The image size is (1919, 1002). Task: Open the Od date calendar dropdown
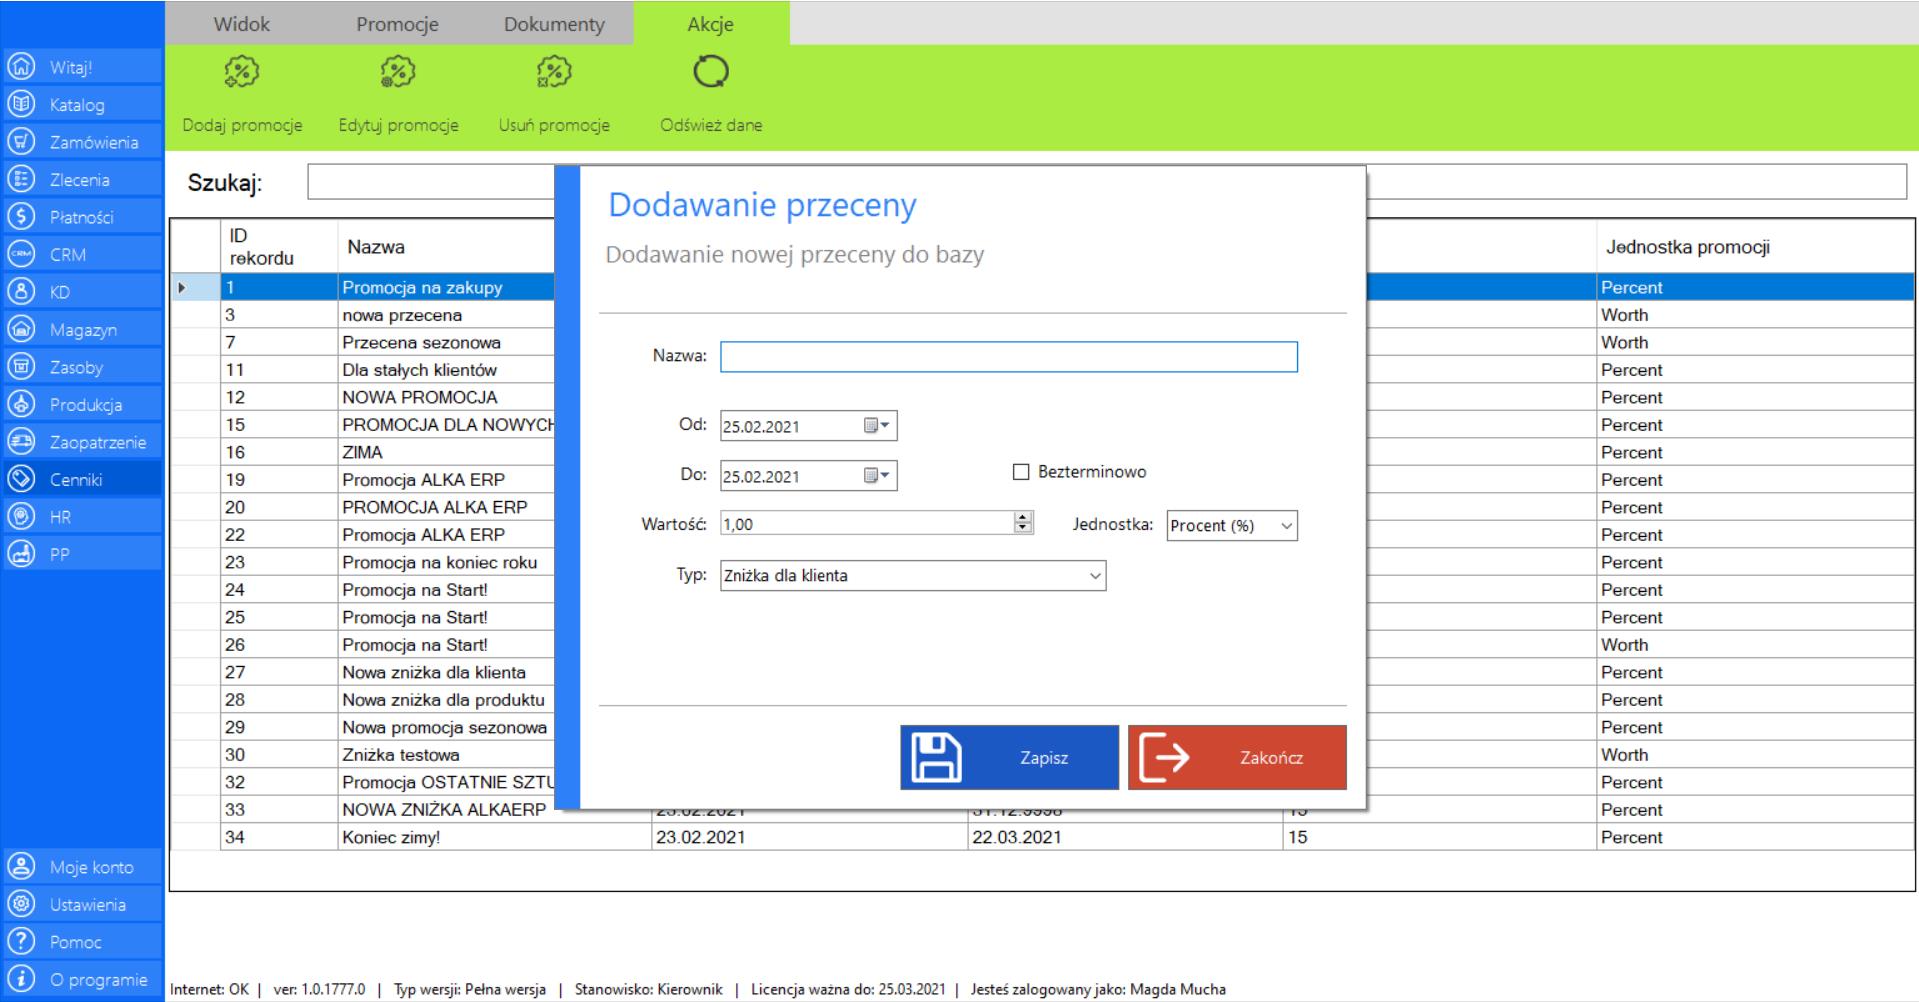tap(877, 426)
